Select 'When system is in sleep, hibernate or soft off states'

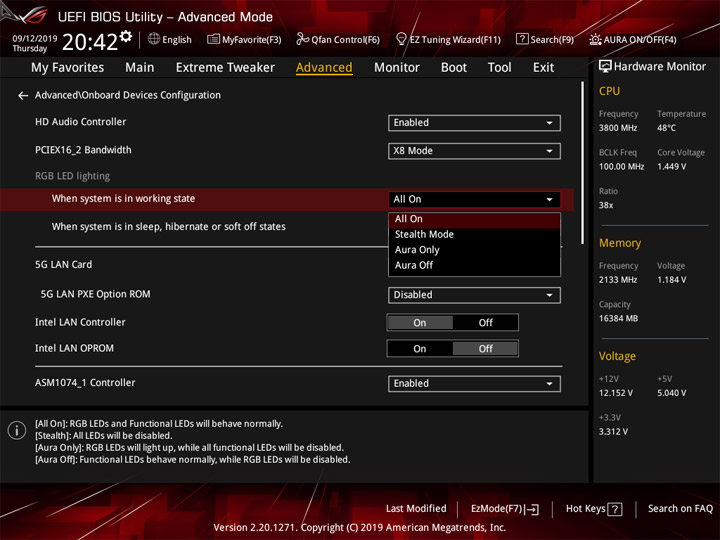click(169, 227)
